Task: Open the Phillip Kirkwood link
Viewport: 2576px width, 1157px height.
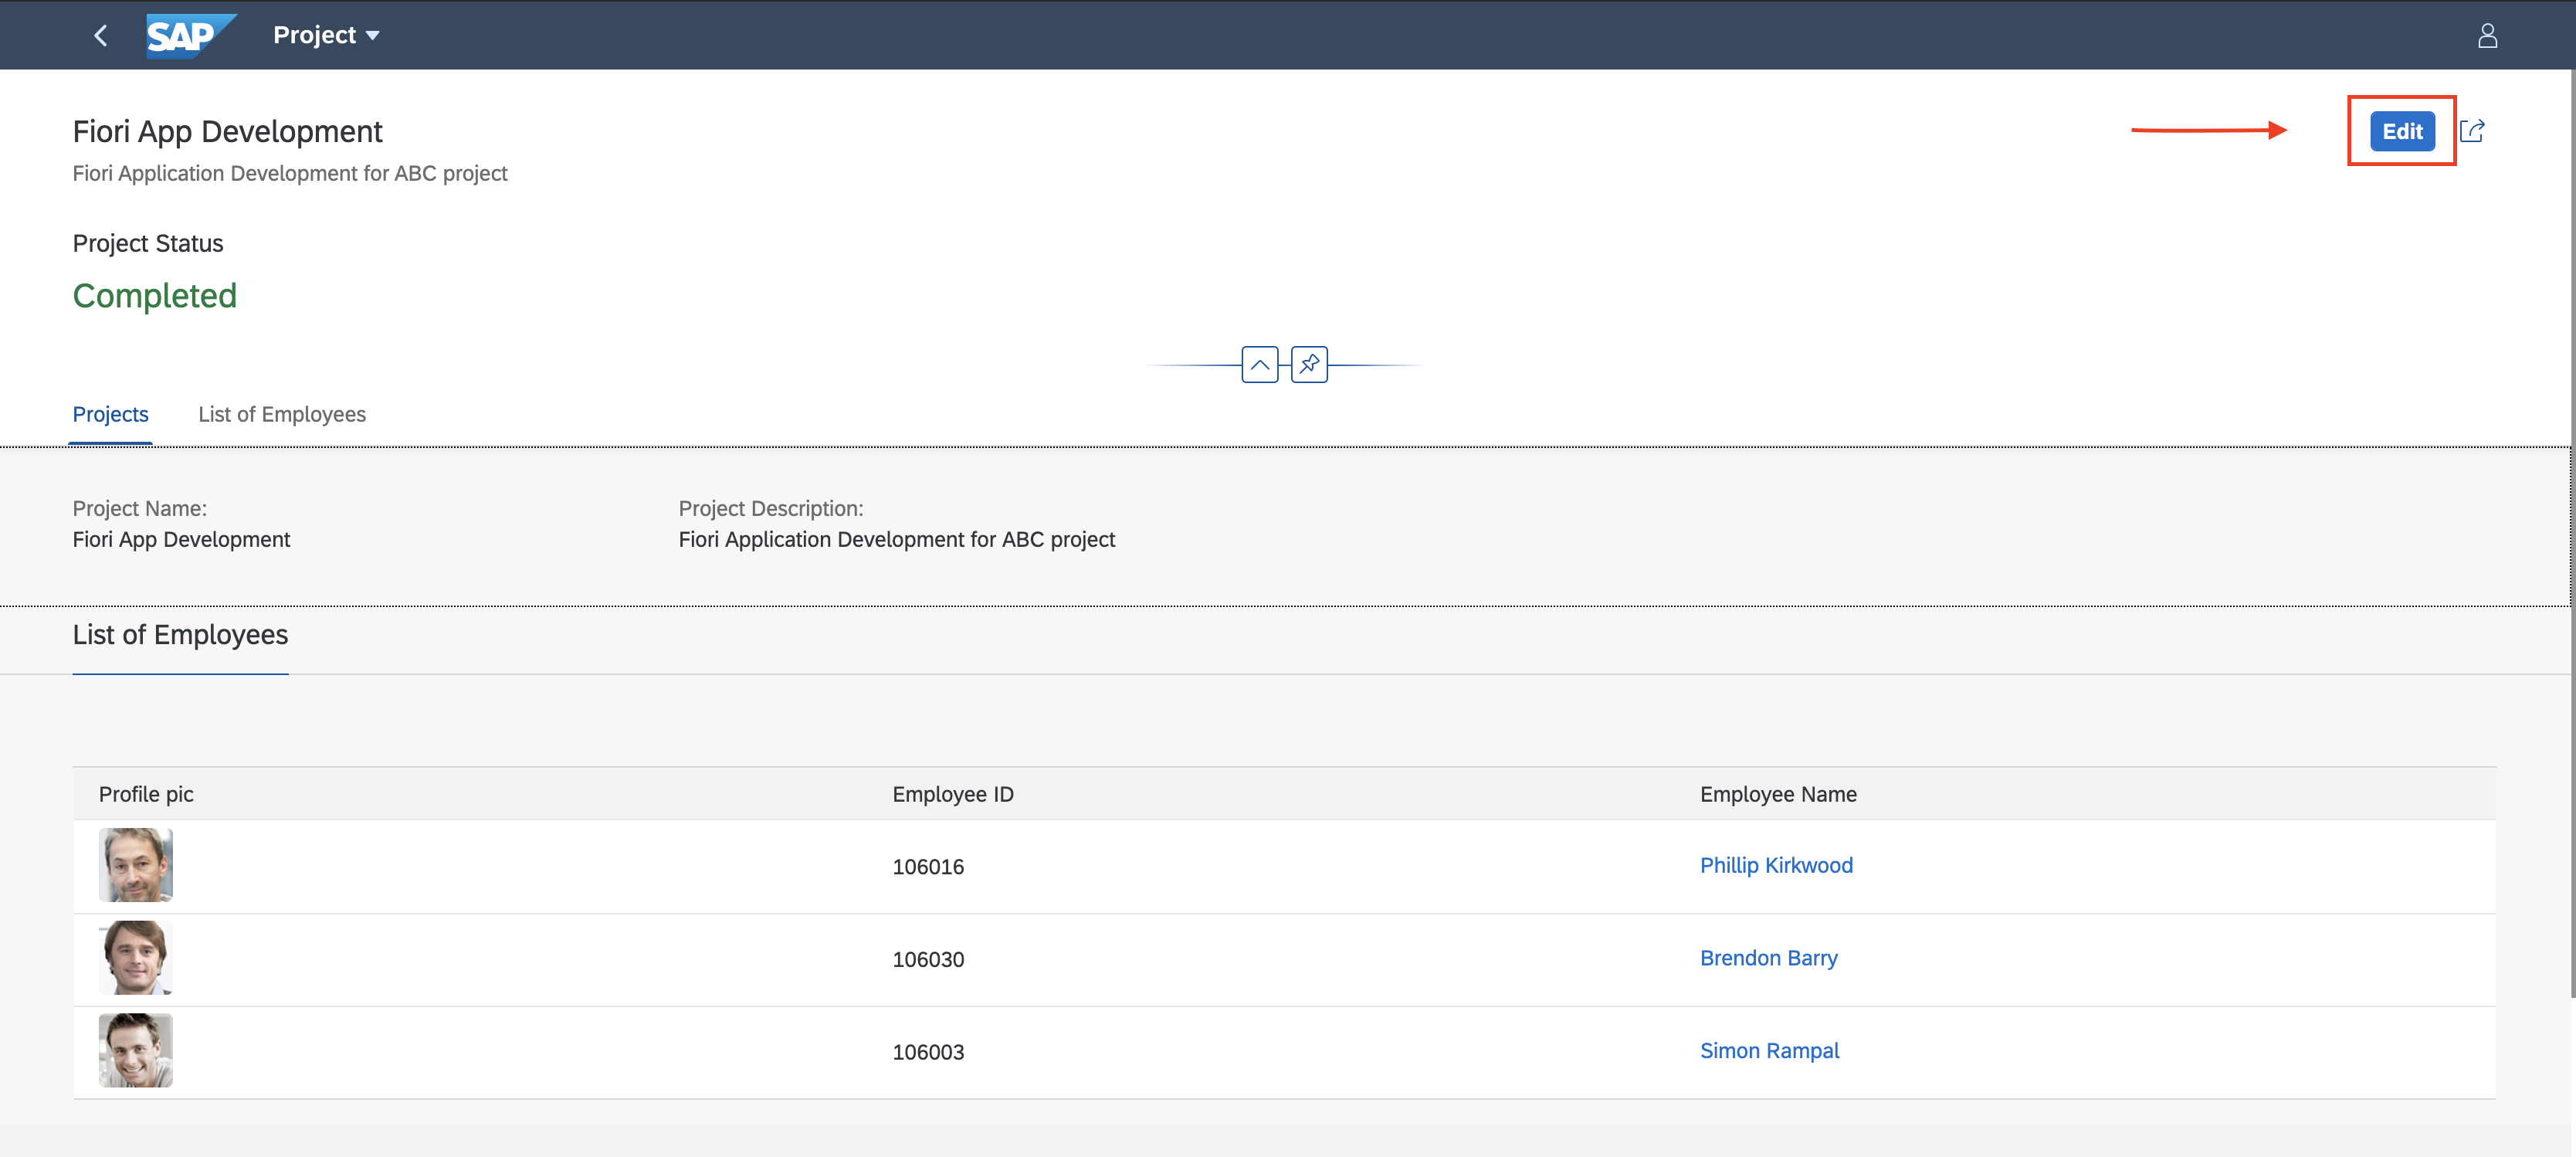Action: point(1775,865)
